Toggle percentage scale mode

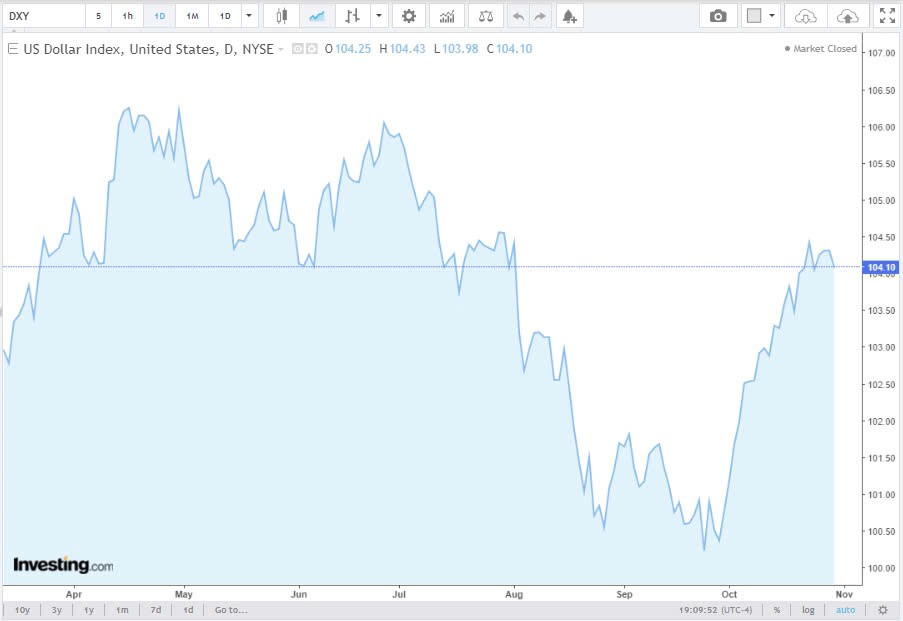click(x=775, y=609)
